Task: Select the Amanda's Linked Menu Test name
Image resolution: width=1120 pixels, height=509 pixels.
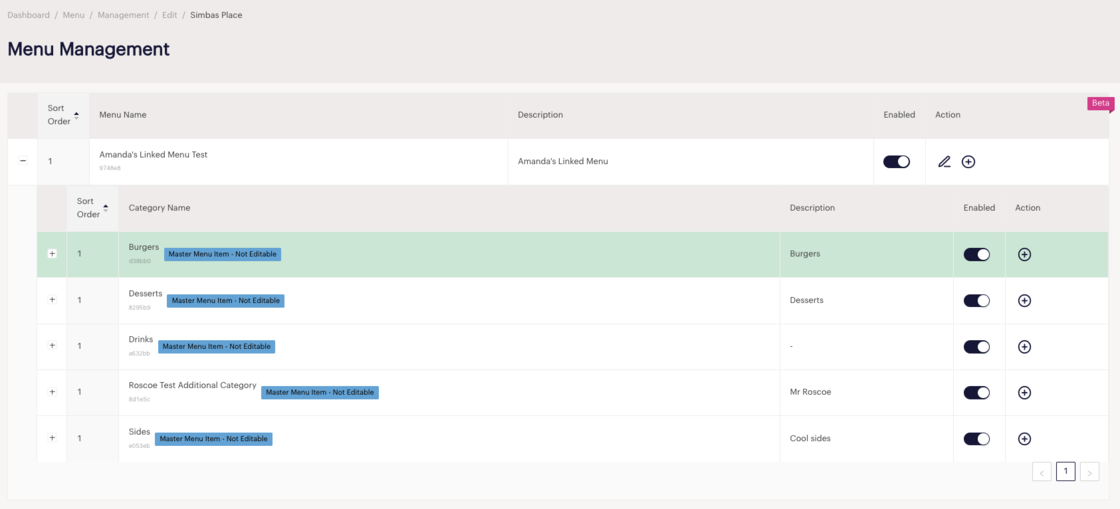Action: (x=154, y=154)
